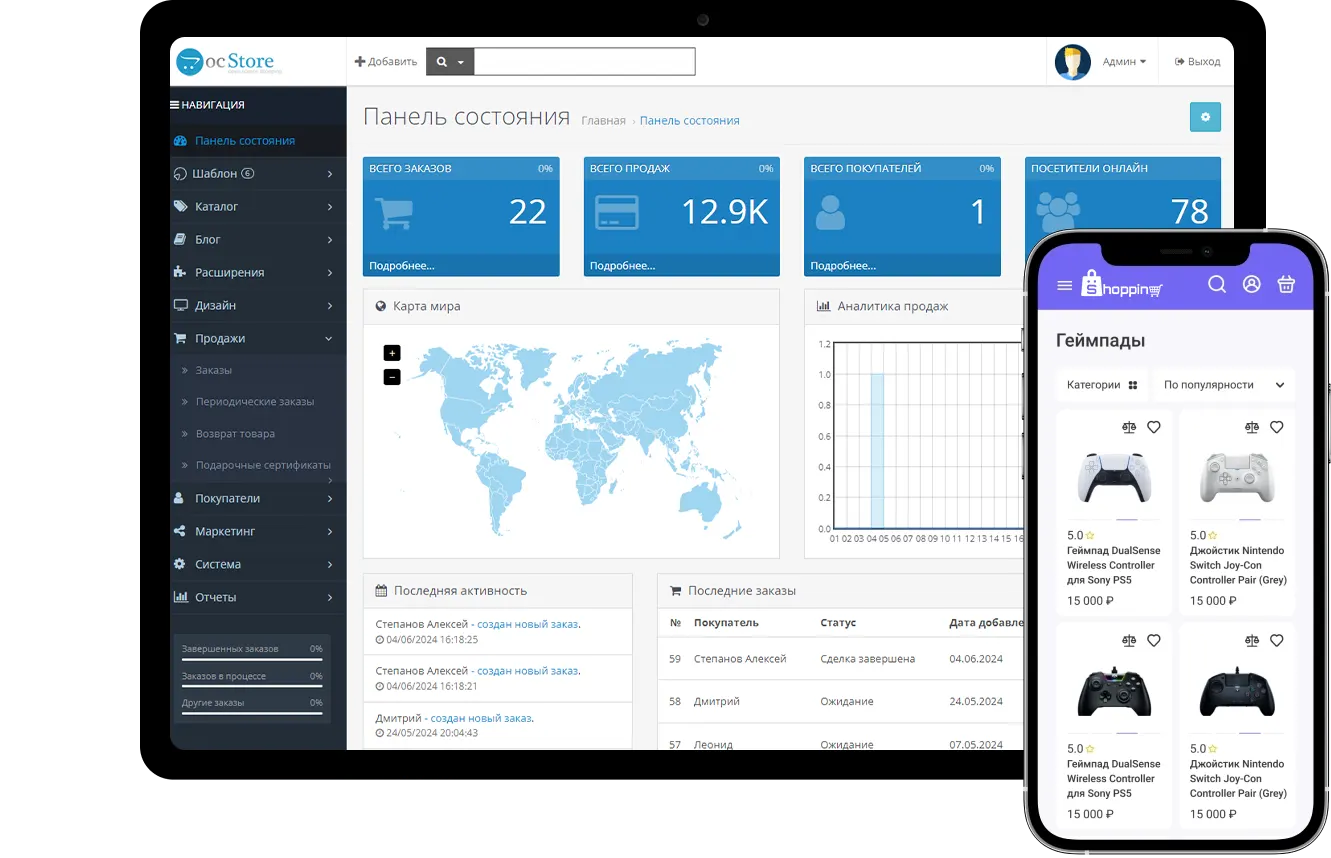Open the search type dropdown

point(450,62)
